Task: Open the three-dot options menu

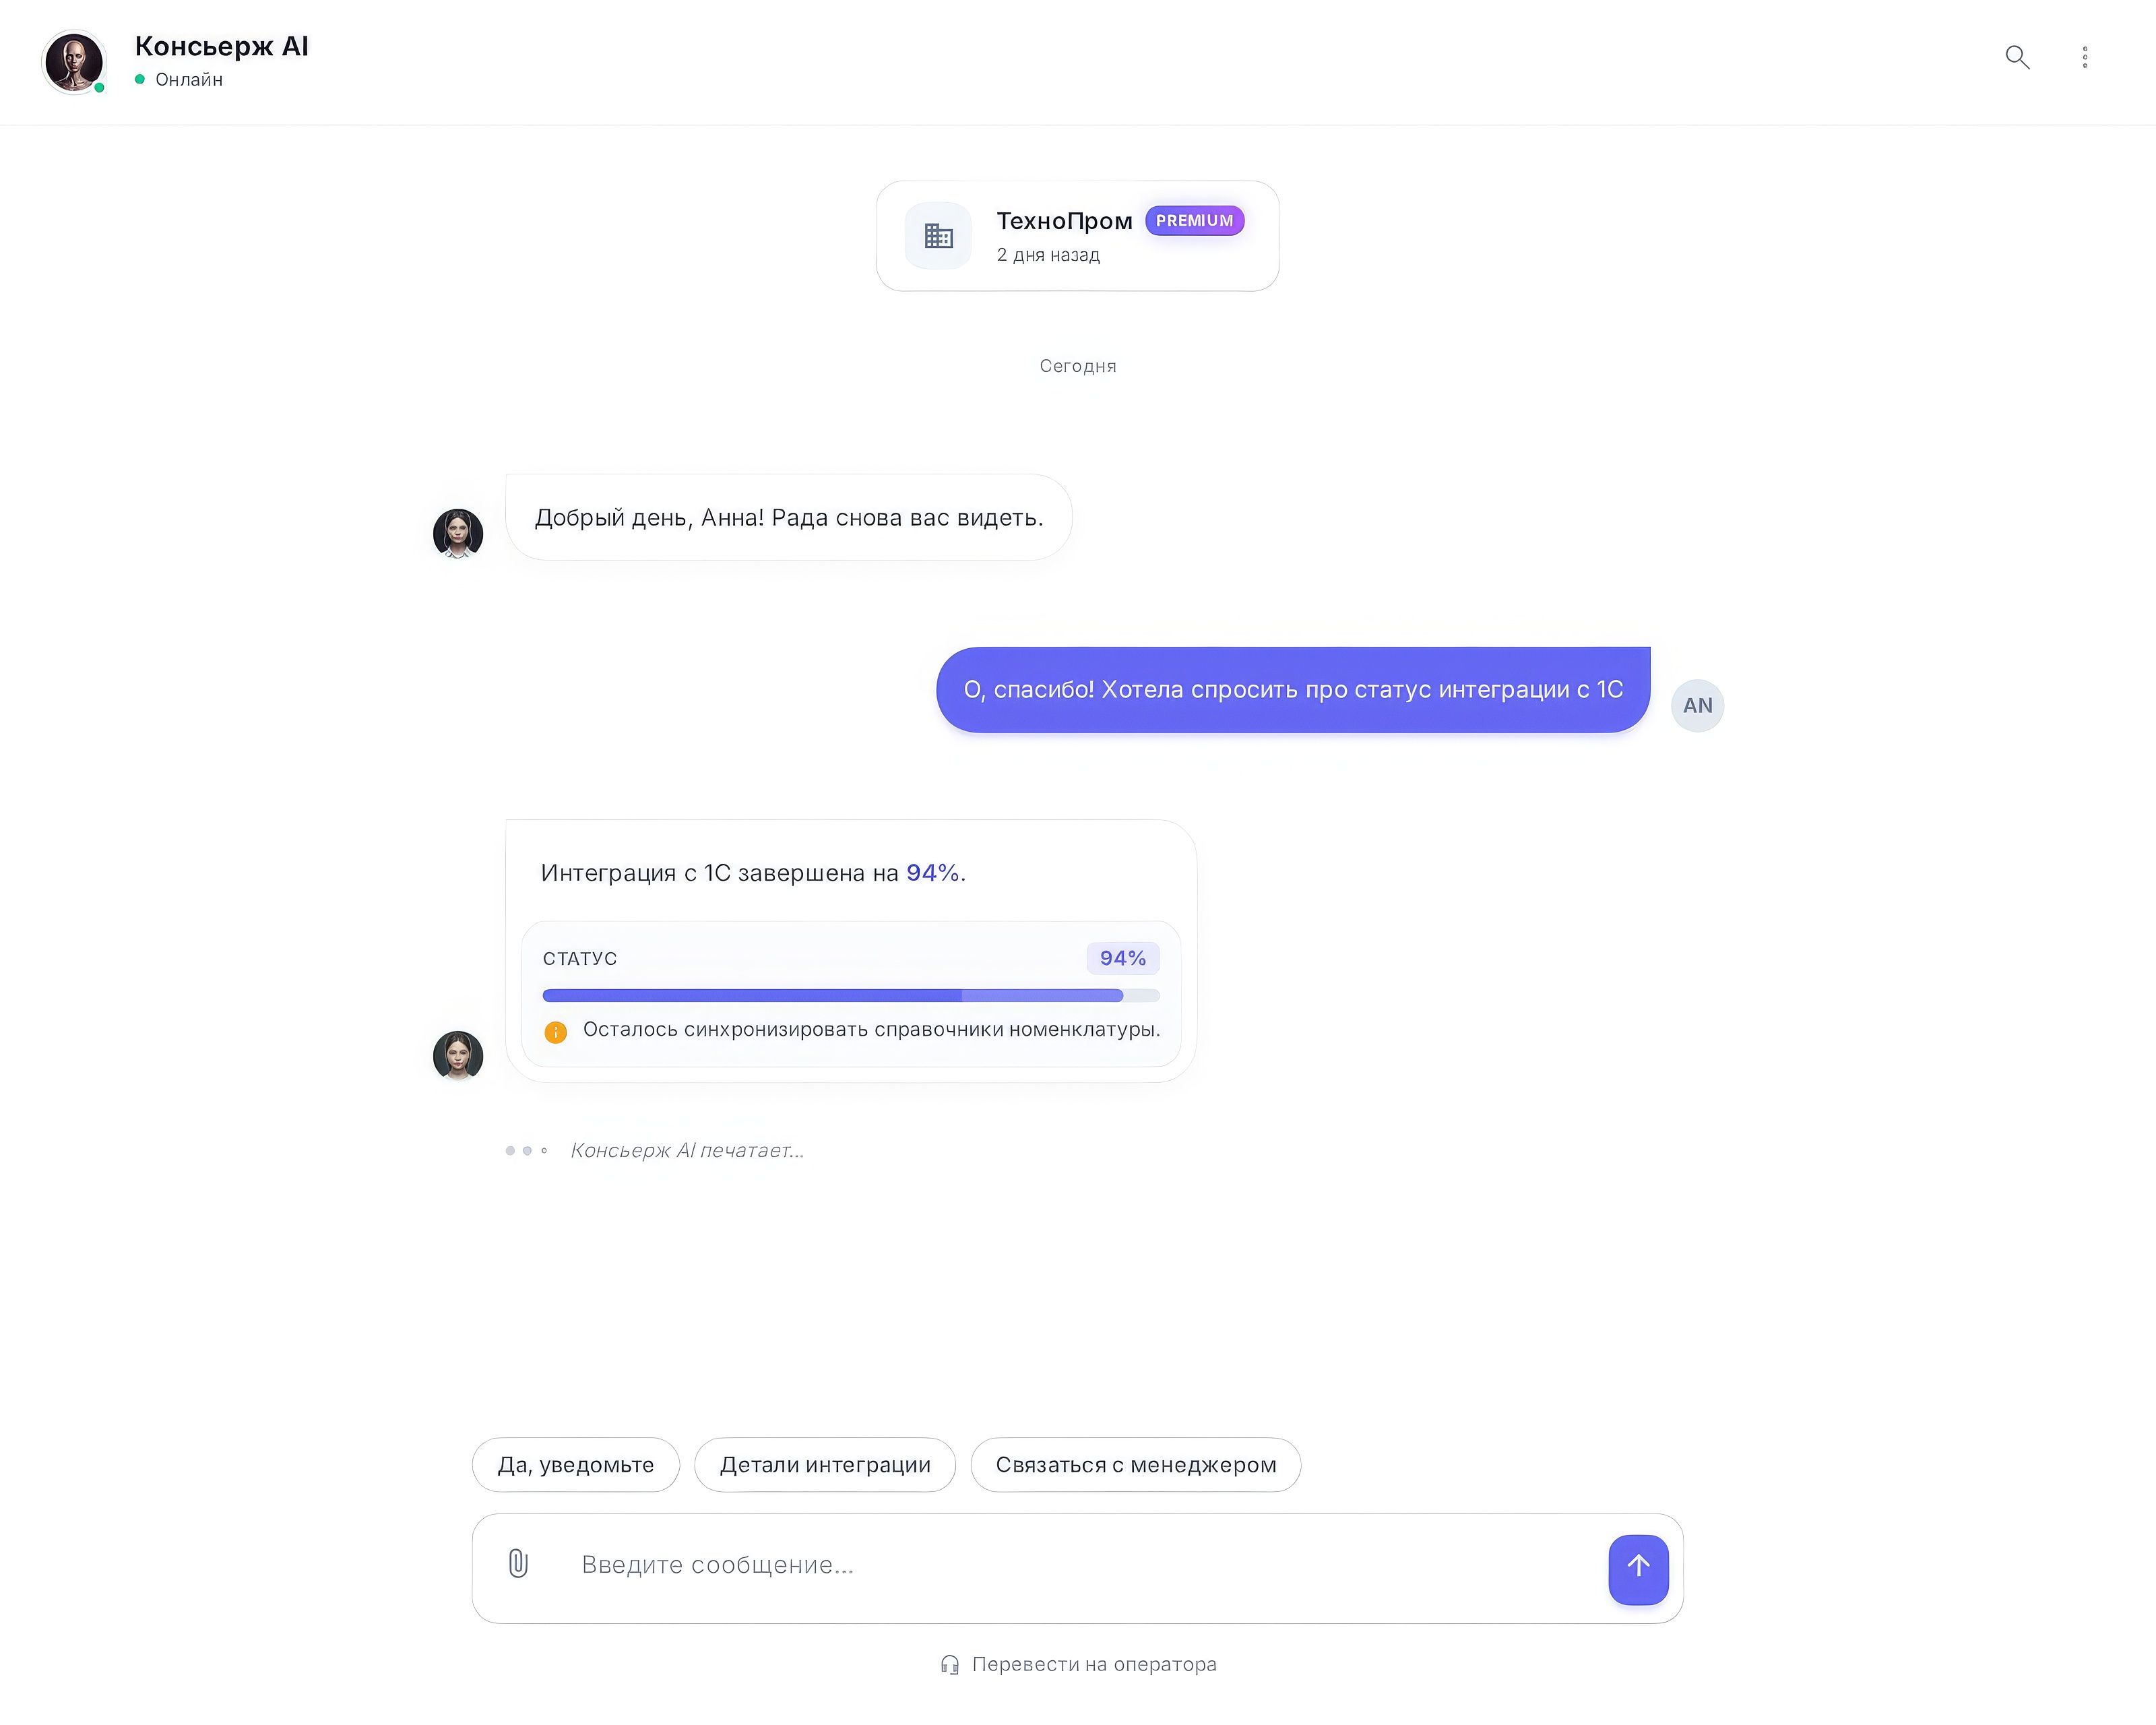Action: coord(2085,57)
